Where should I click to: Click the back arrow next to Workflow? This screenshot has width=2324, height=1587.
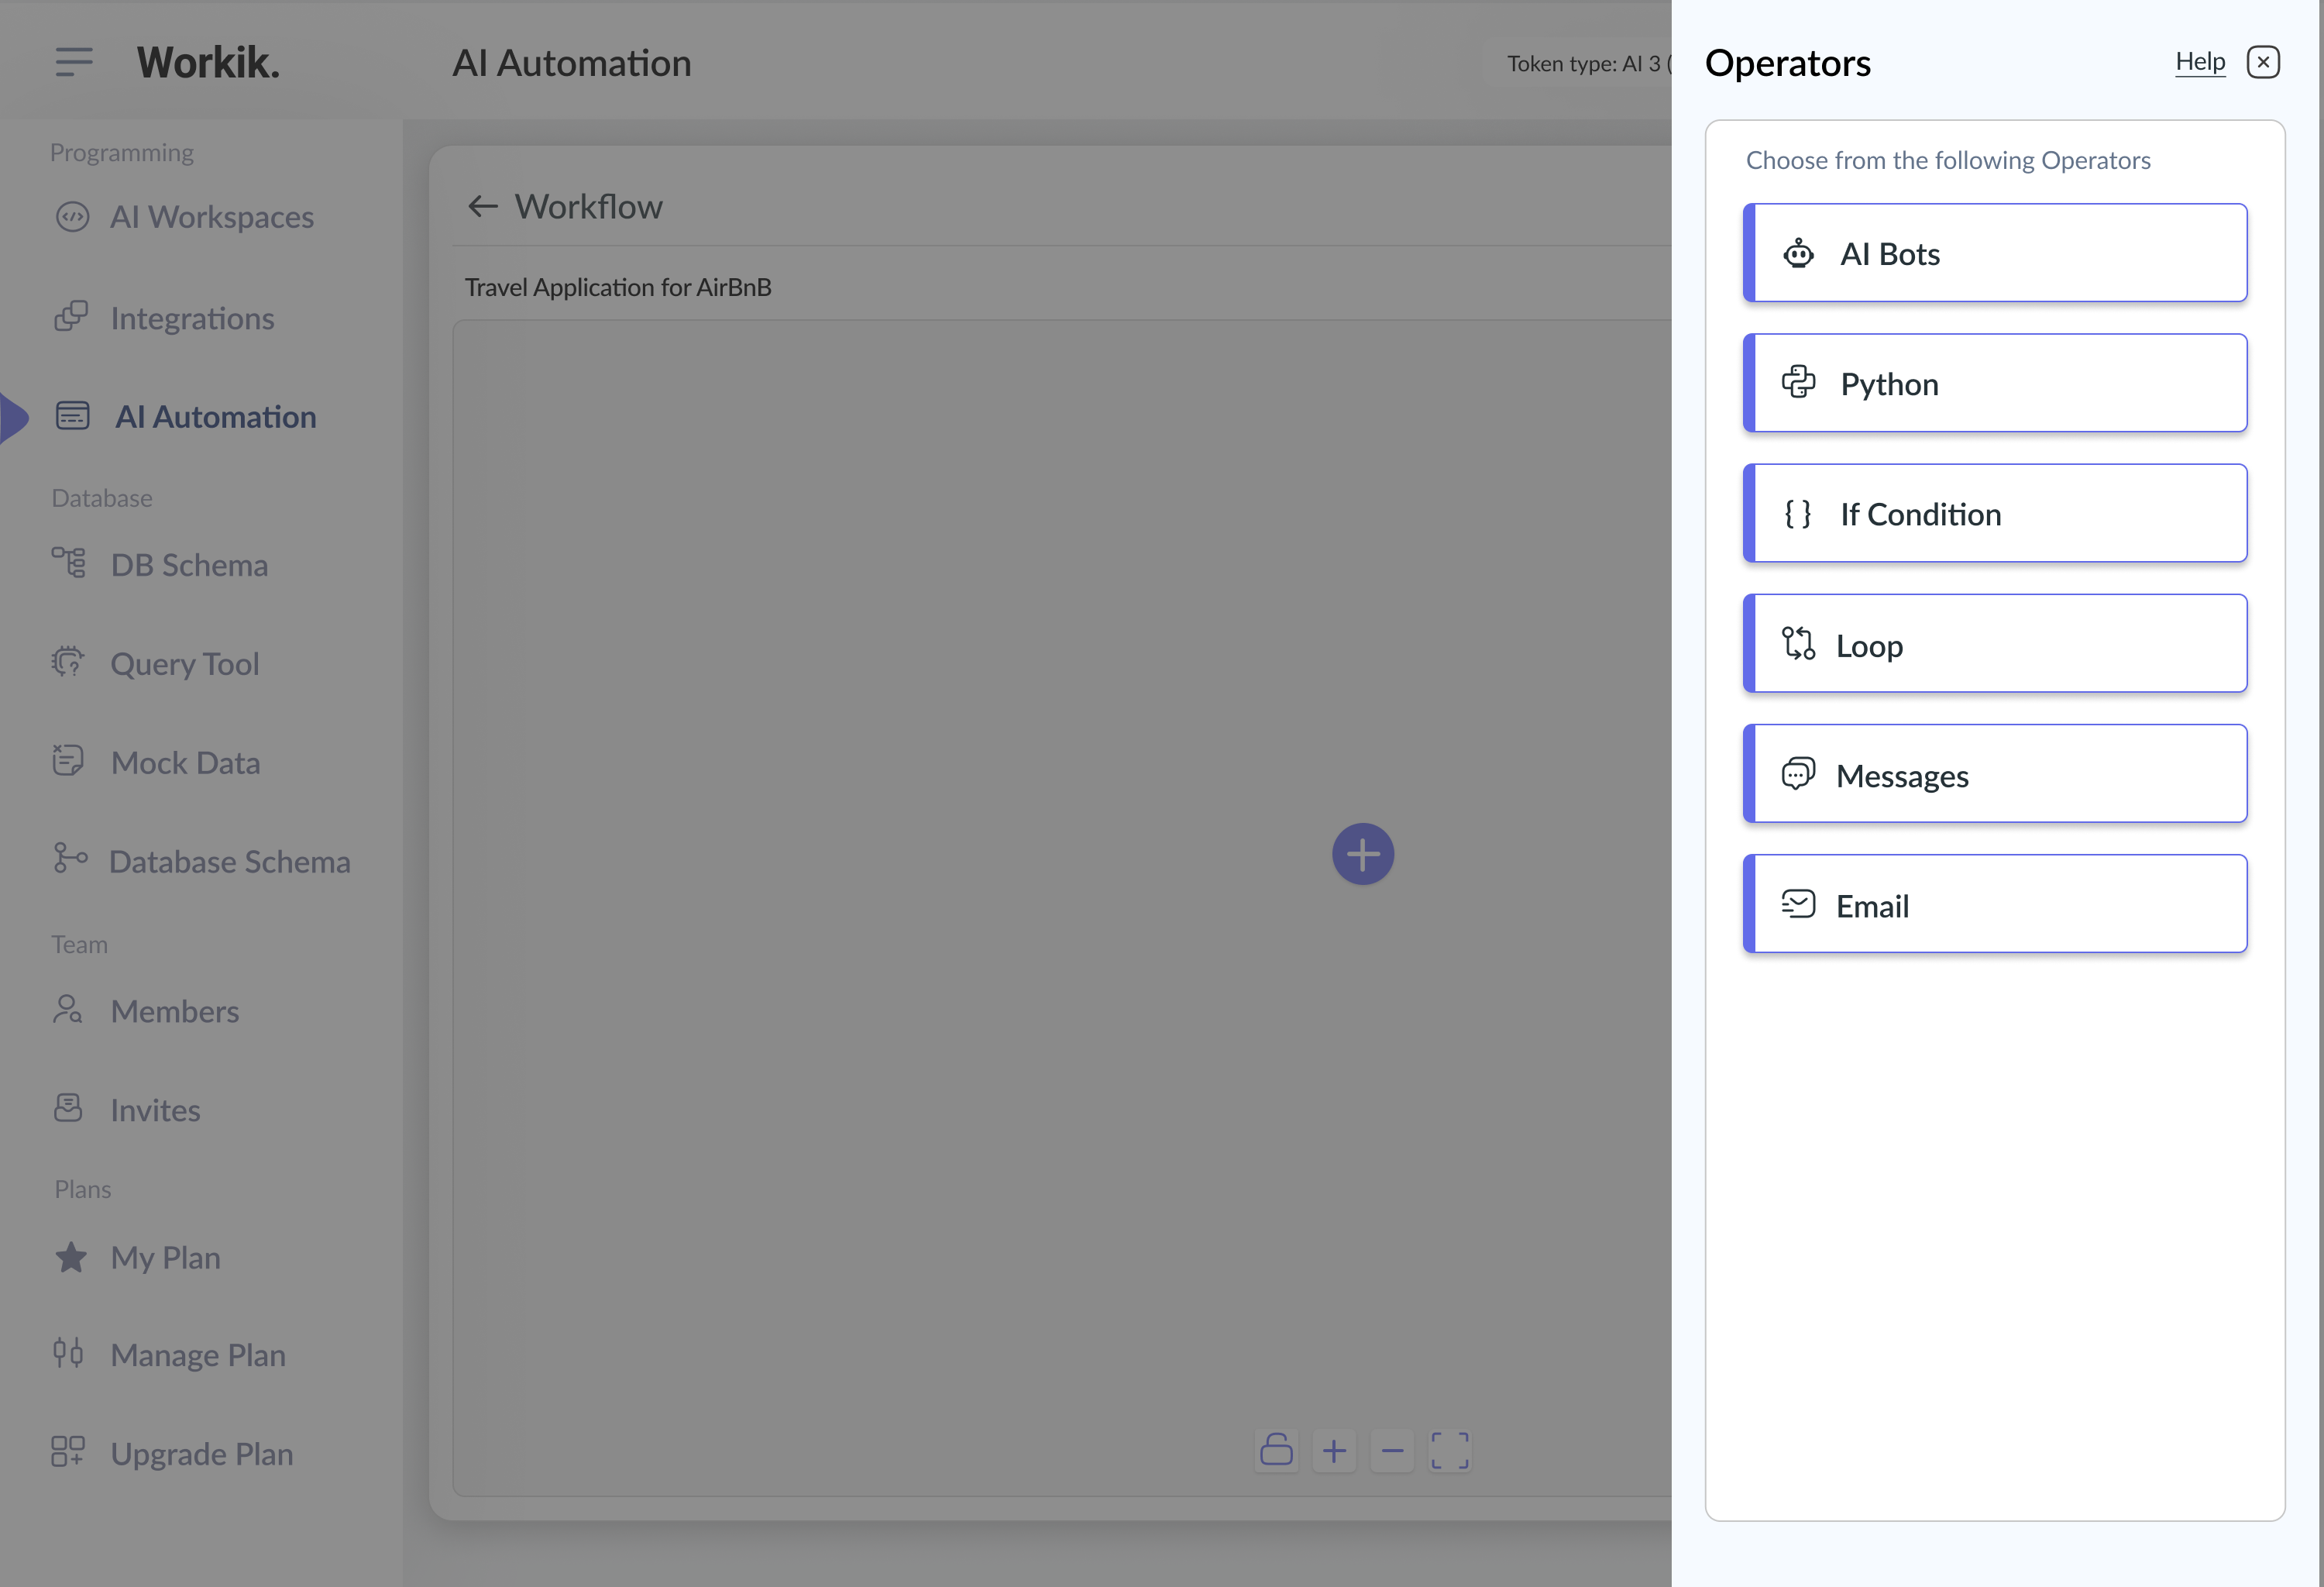[483, 206]
